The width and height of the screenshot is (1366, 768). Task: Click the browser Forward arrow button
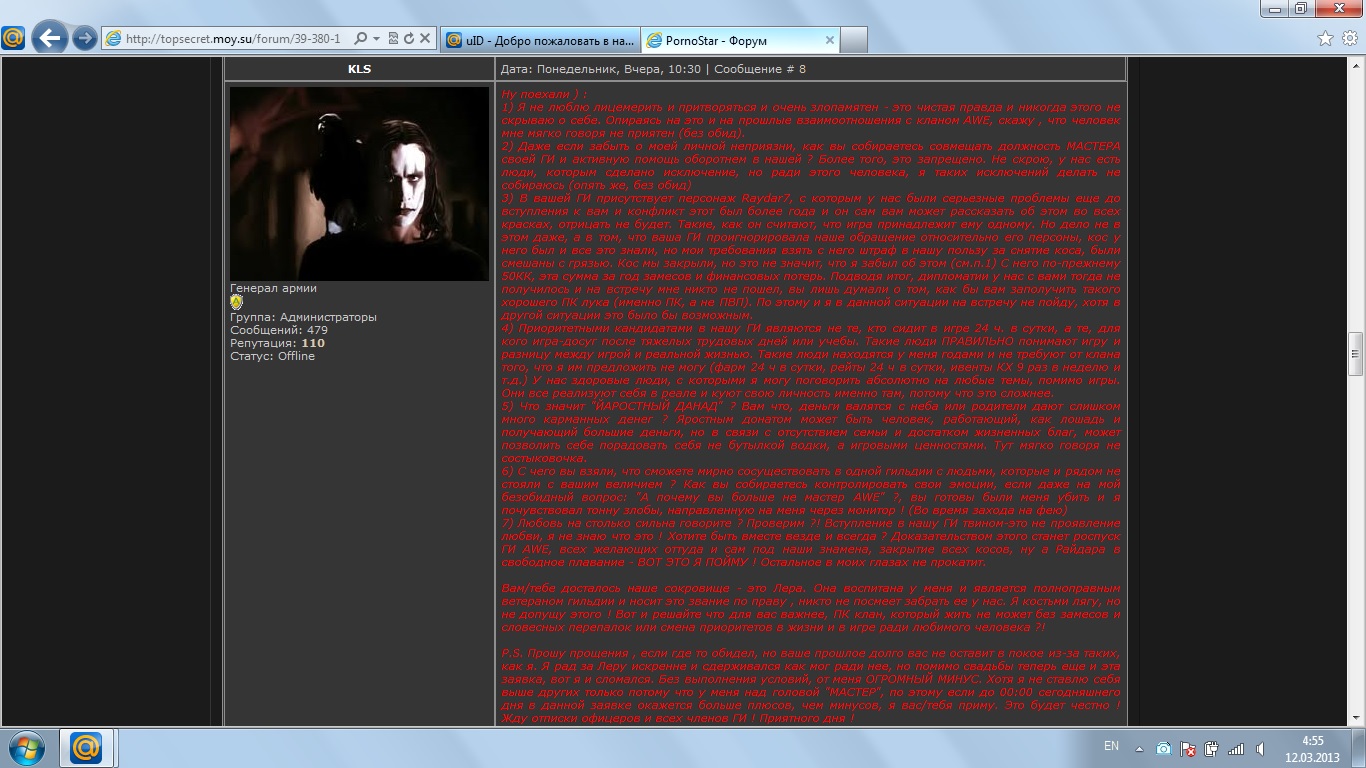85,39
